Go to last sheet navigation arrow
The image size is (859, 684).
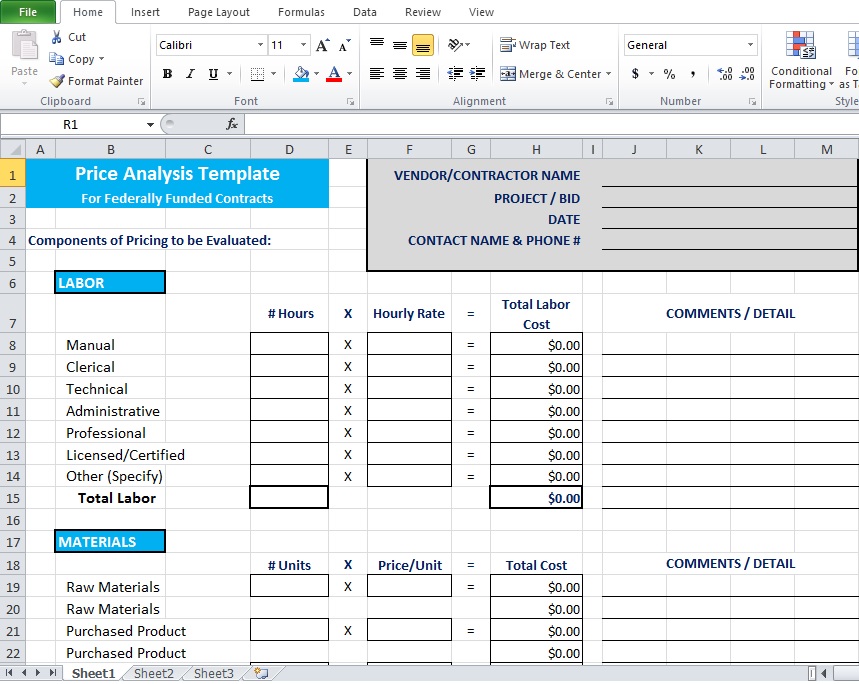pos(53,673)
